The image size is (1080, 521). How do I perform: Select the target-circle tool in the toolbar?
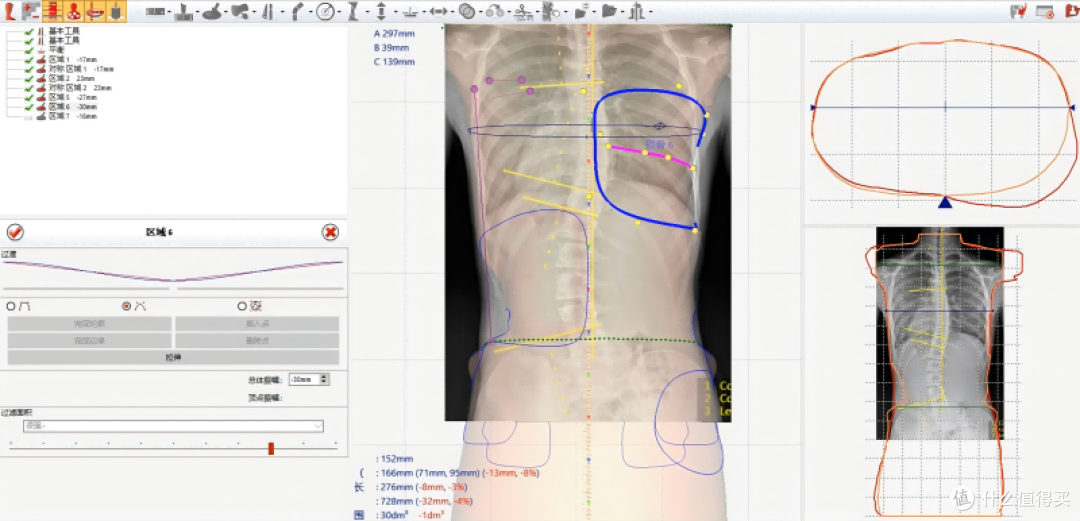click(x=325, y=11)
